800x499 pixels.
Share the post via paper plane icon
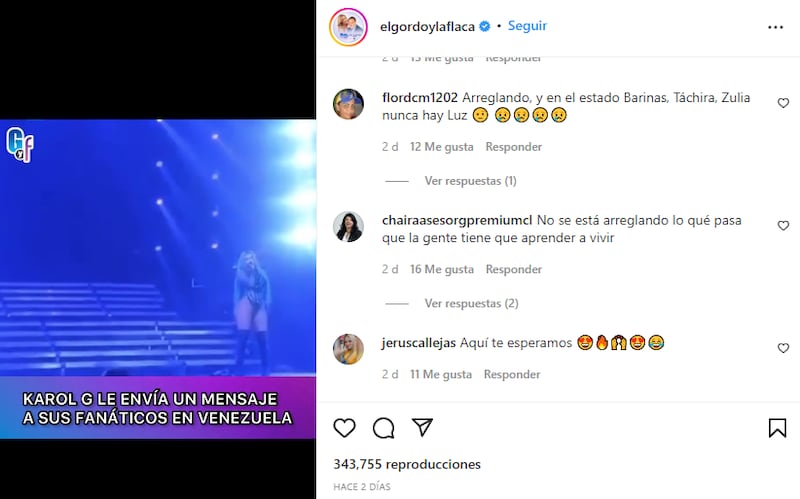(x=422, y=427)
